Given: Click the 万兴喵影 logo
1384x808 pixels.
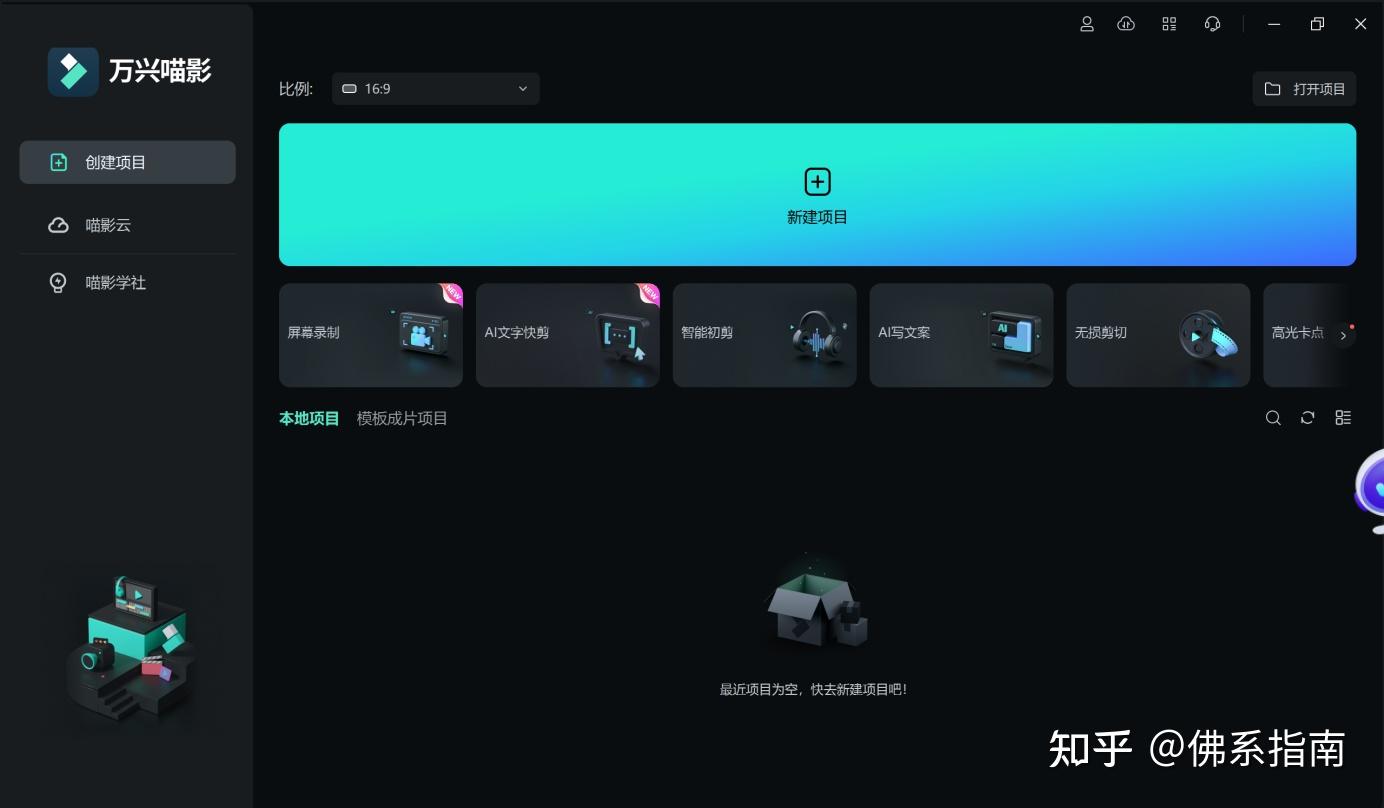Looking at the screenshot, I should (x=130, y=71).
